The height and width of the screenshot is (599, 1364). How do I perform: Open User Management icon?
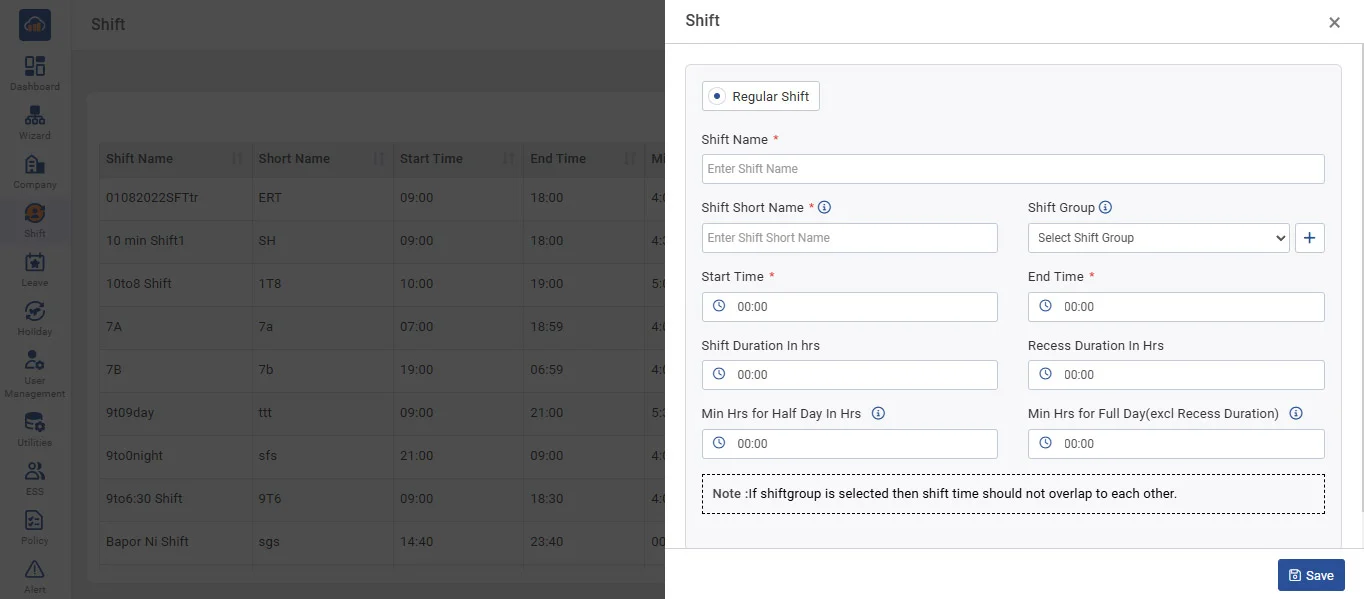pyautogui.click(x=35, y=361)
